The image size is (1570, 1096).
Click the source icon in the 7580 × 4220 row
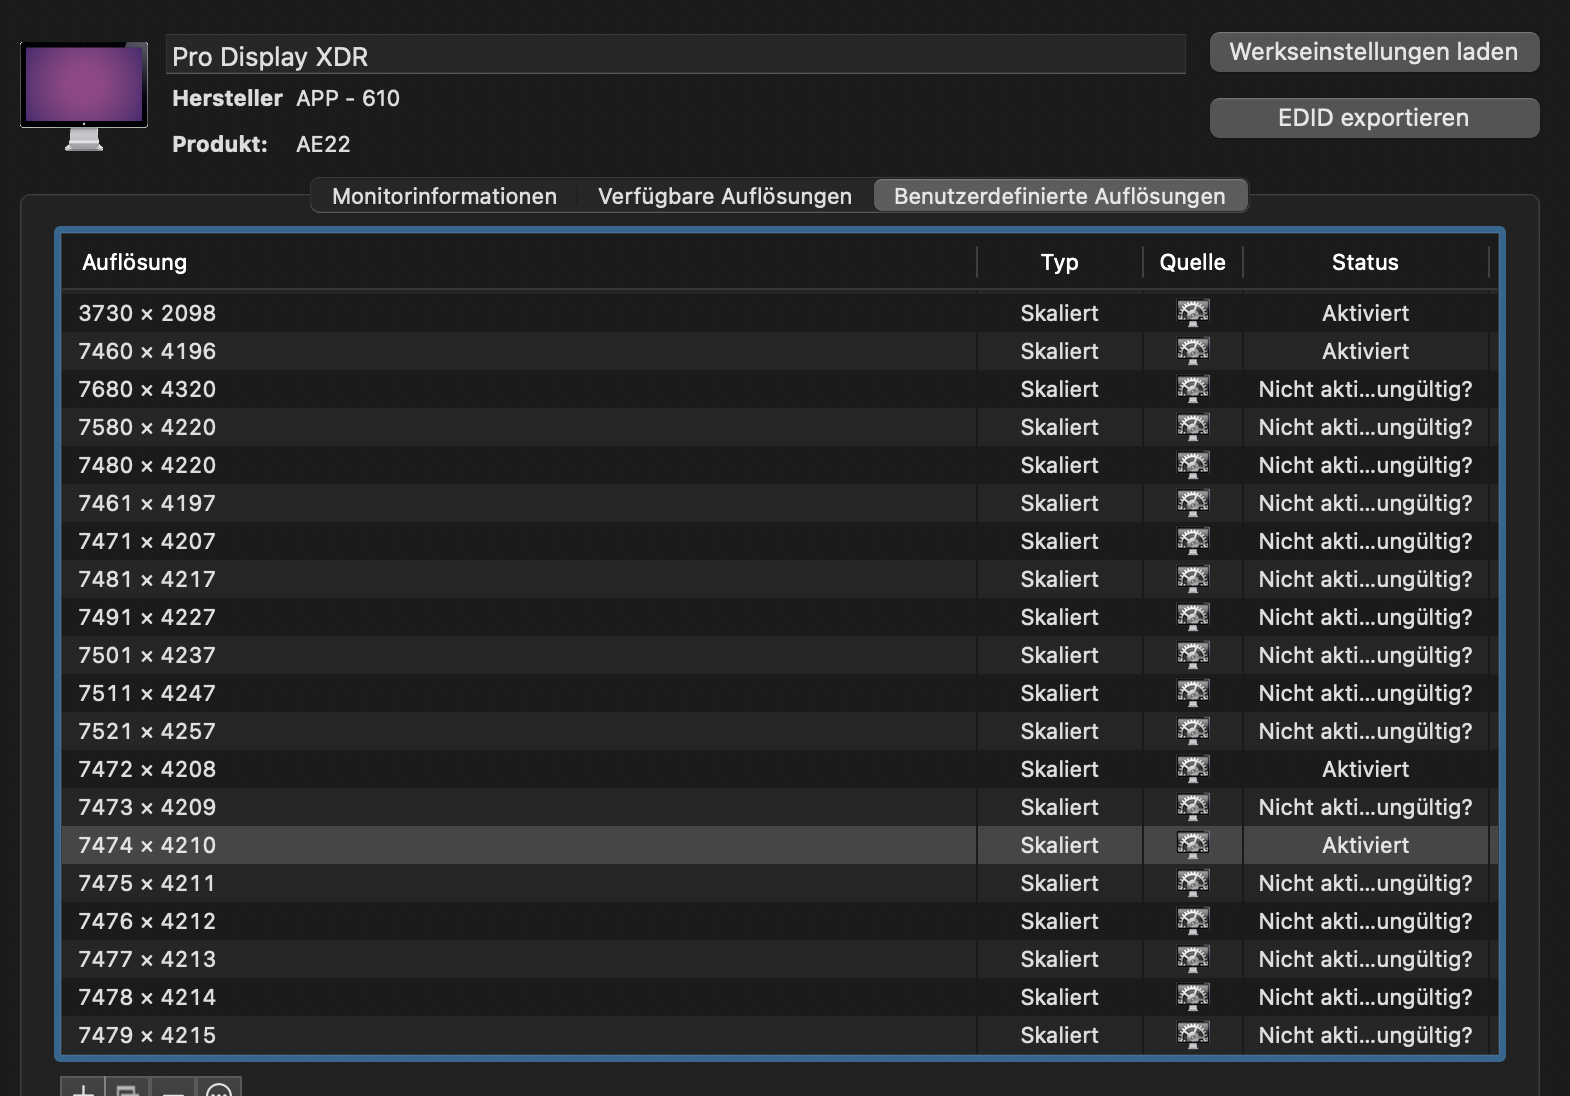click(x=1193, y=427)
